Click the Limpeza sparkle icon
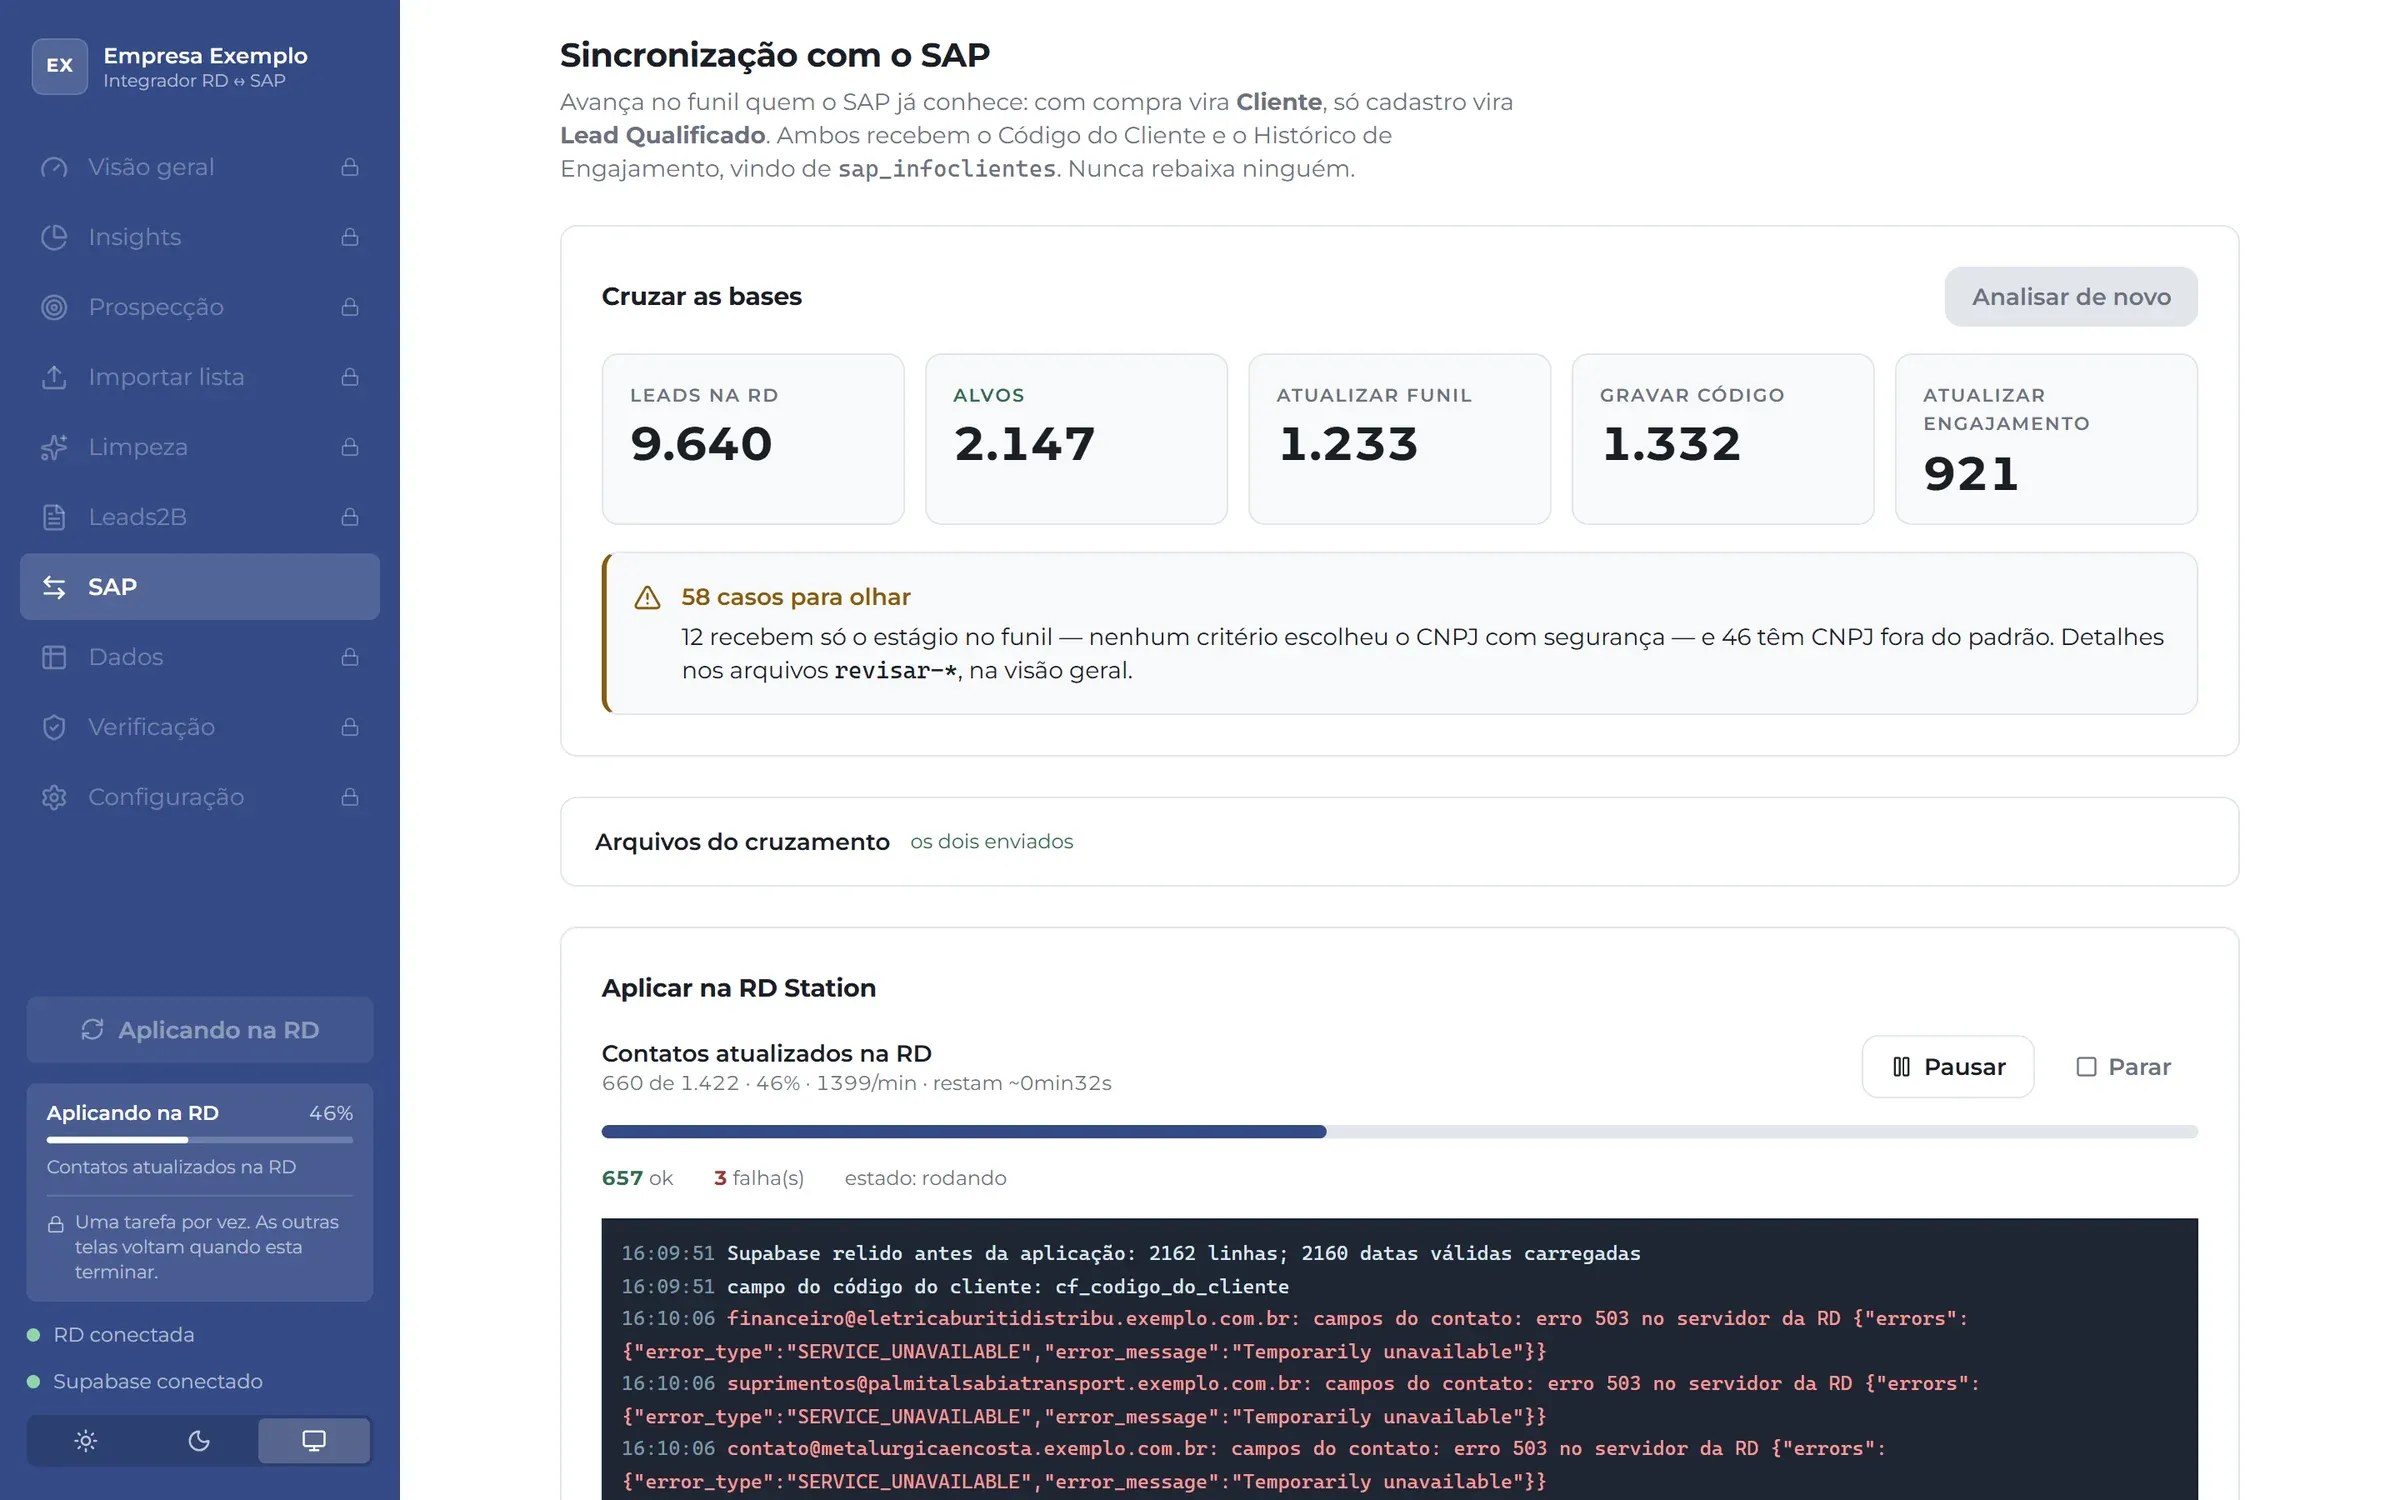The width and height of the screenshot is (2400, 1500). [54, 447]
